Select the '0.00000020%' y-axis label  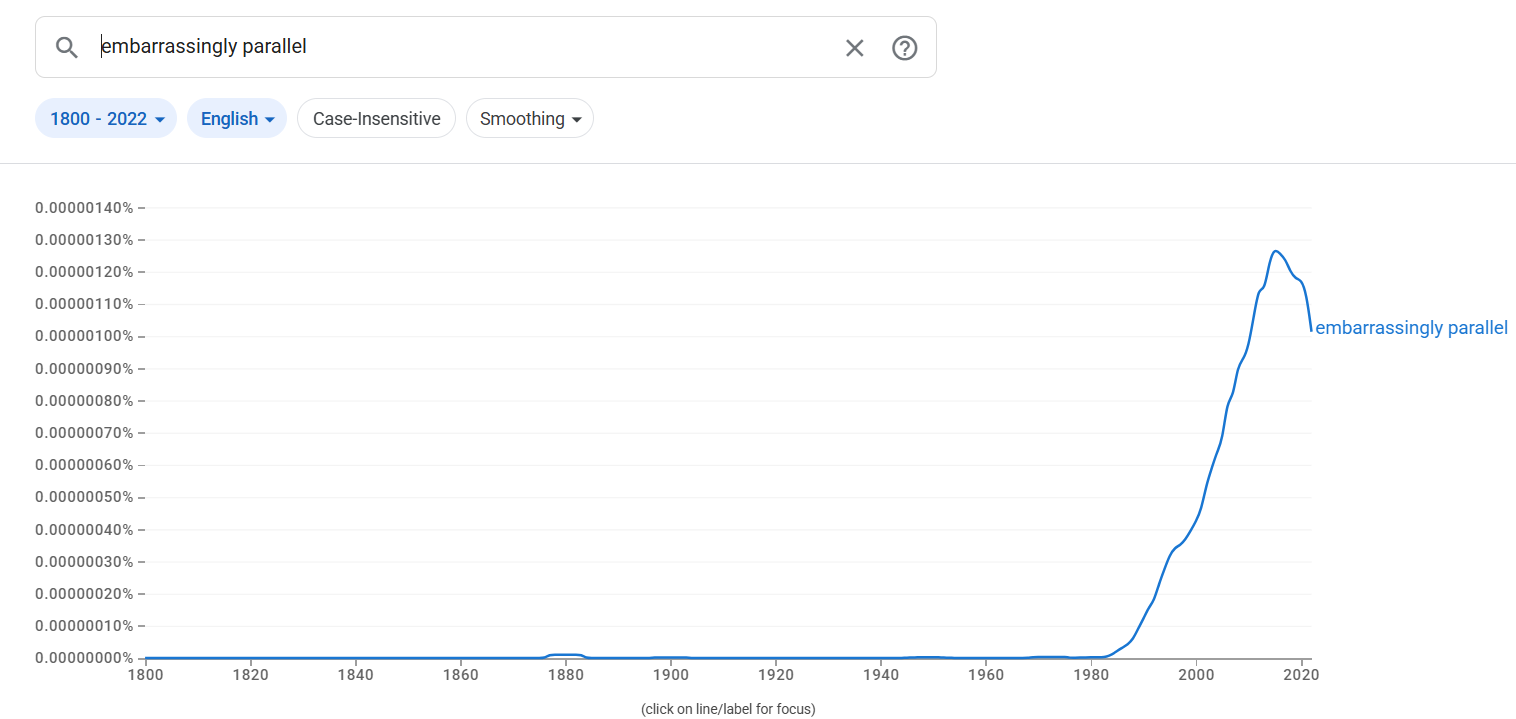click(84, 594)
